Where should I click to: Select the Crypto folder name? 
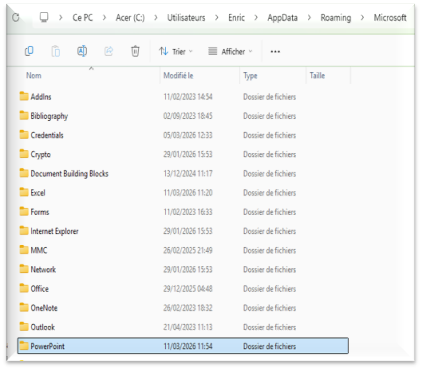pos(41,155)
